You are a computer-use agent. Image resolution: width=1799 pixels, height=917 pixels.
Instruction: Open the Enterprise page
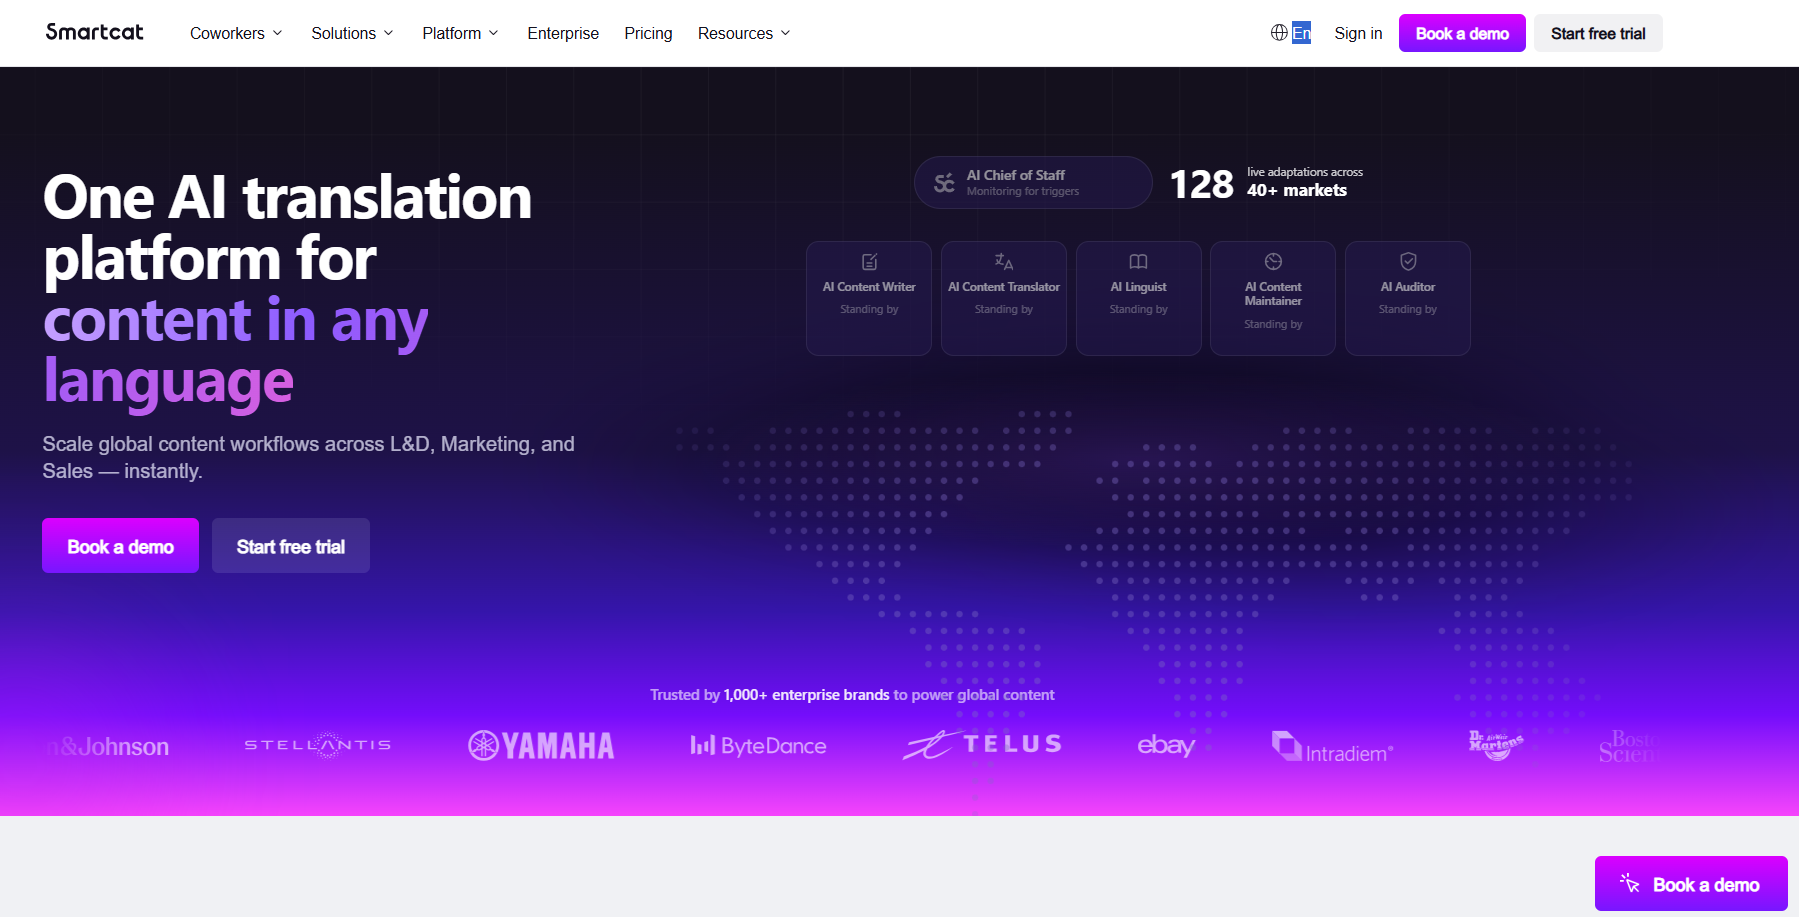[x=563, y=33]
